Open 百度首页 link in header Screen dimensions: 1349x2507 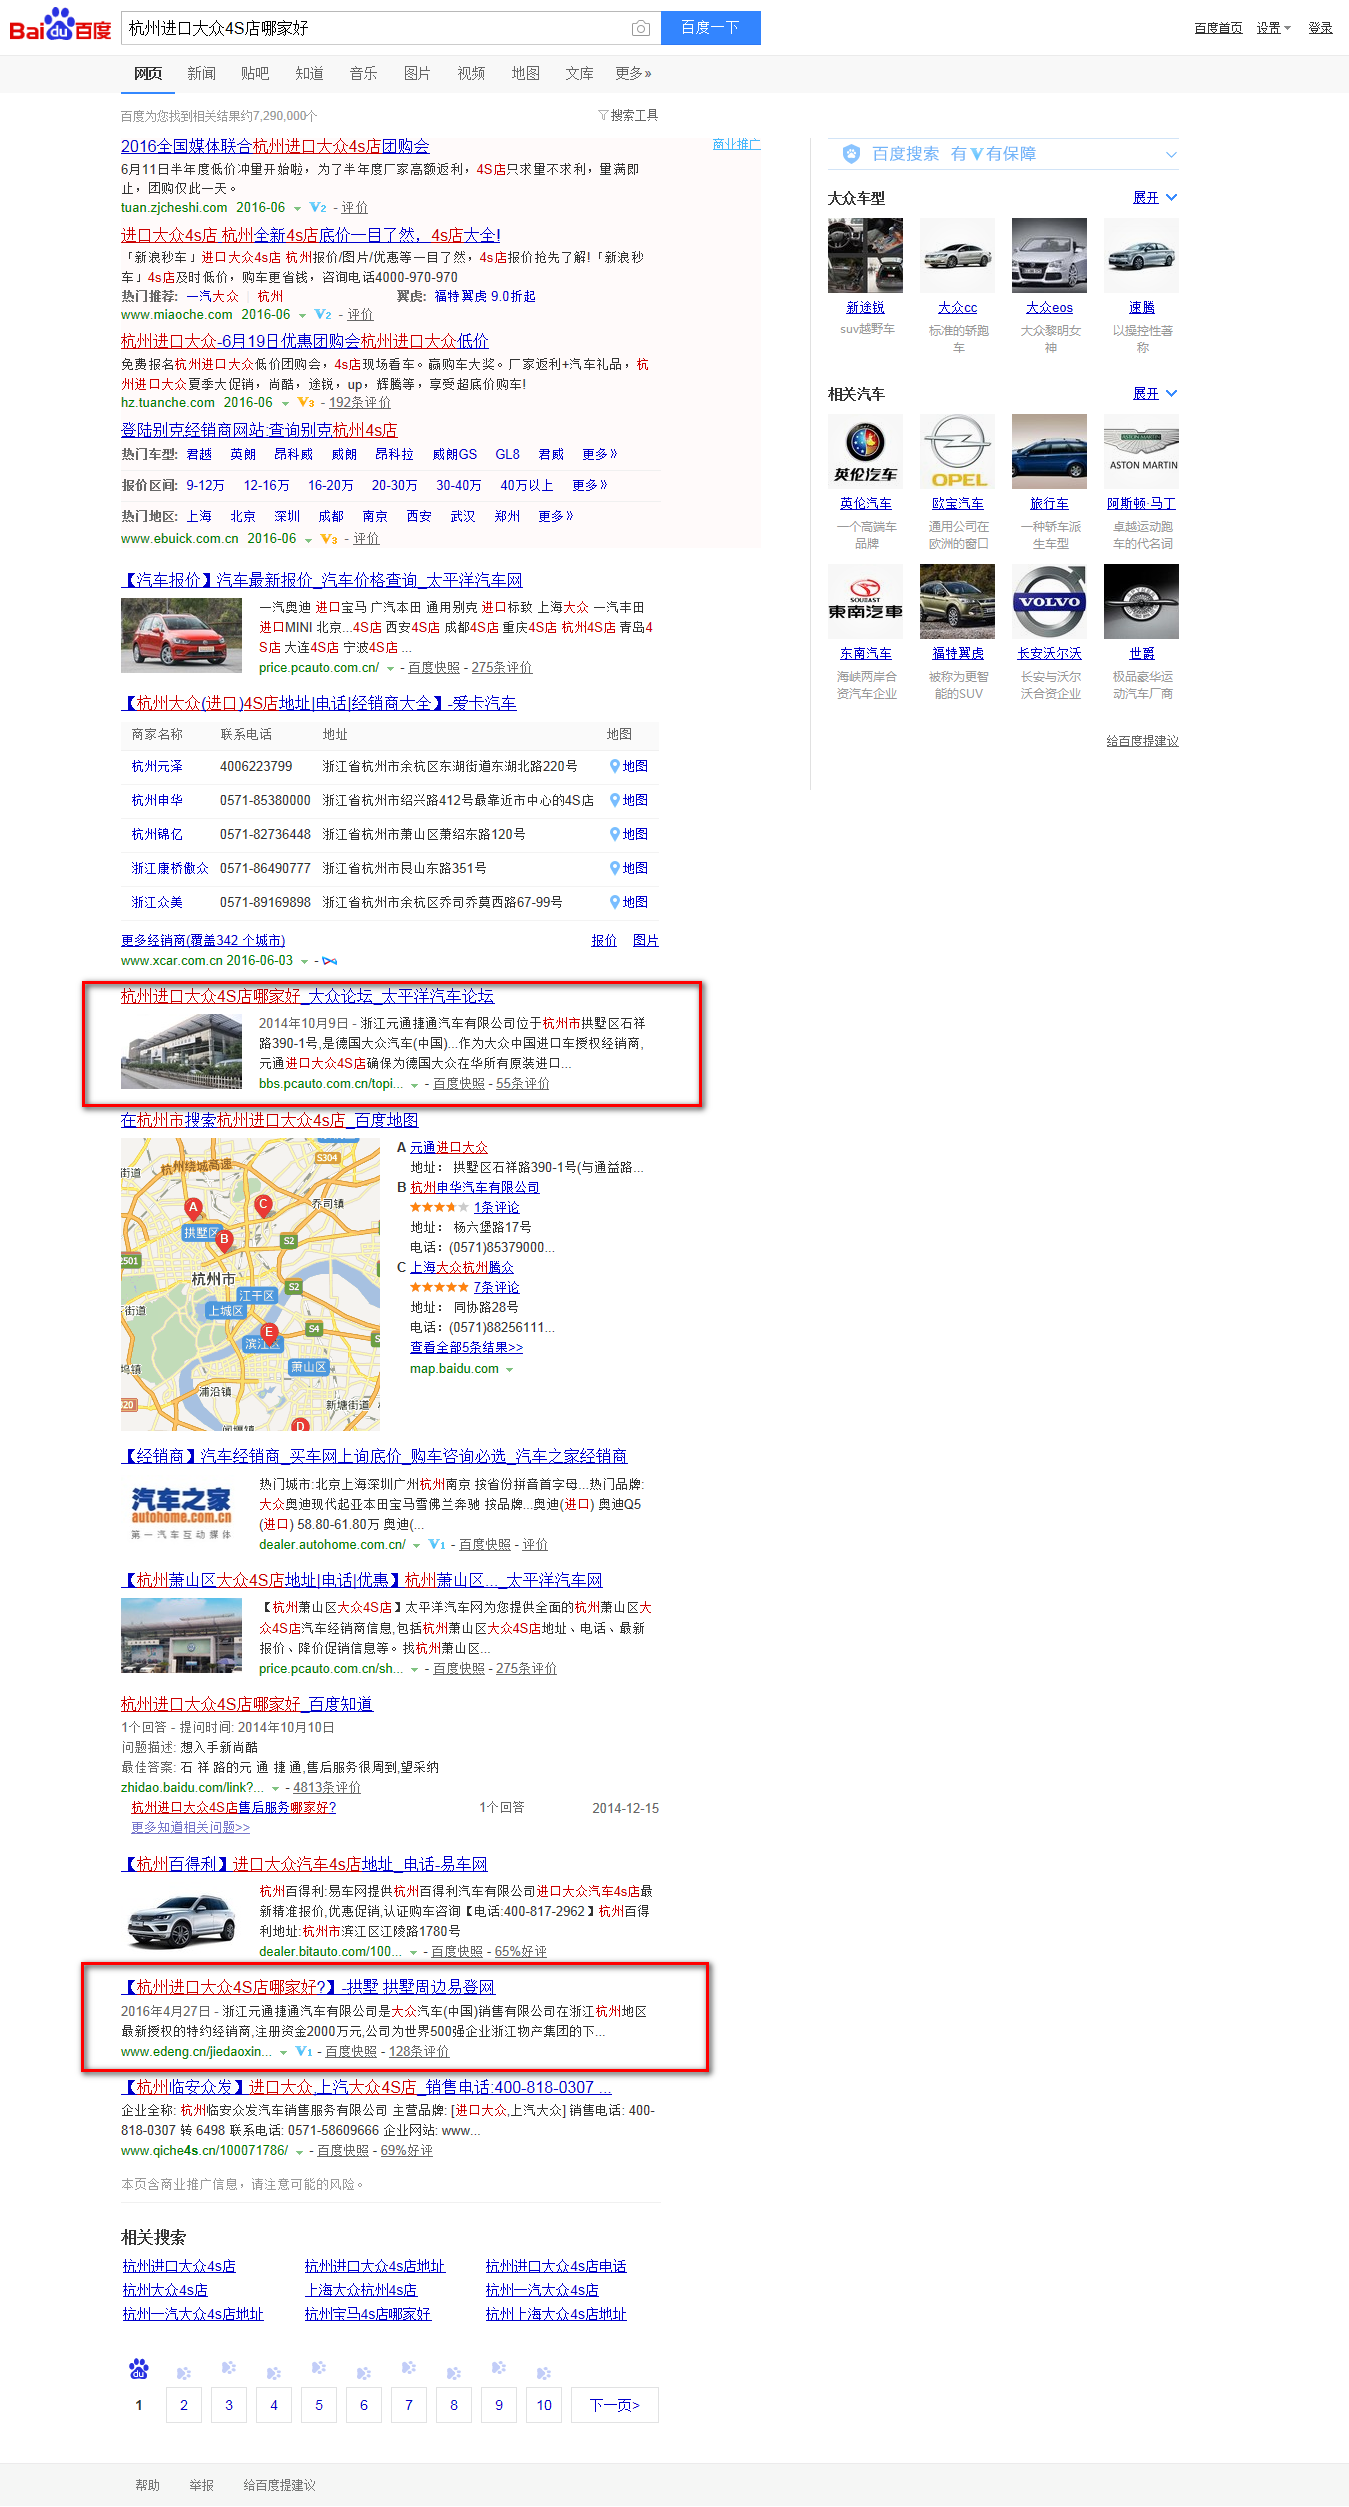tap(1218, 28)
